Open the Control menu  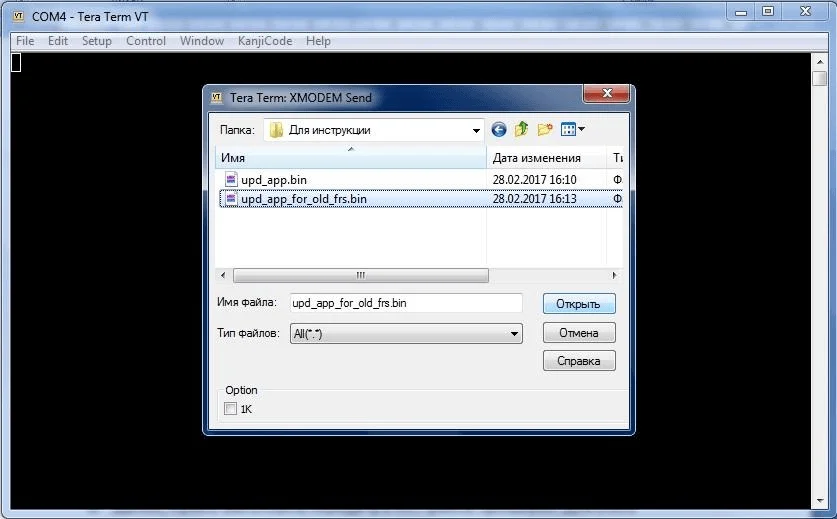(x=146, y=41)
